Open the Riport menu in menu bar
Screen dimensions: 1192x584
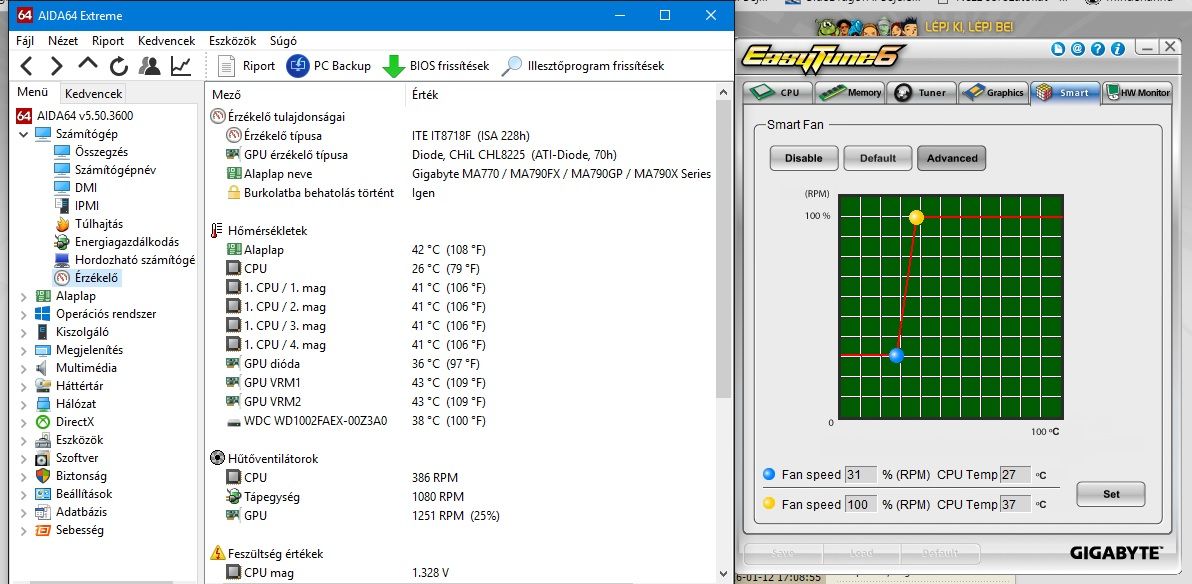[x=108, y=41]
